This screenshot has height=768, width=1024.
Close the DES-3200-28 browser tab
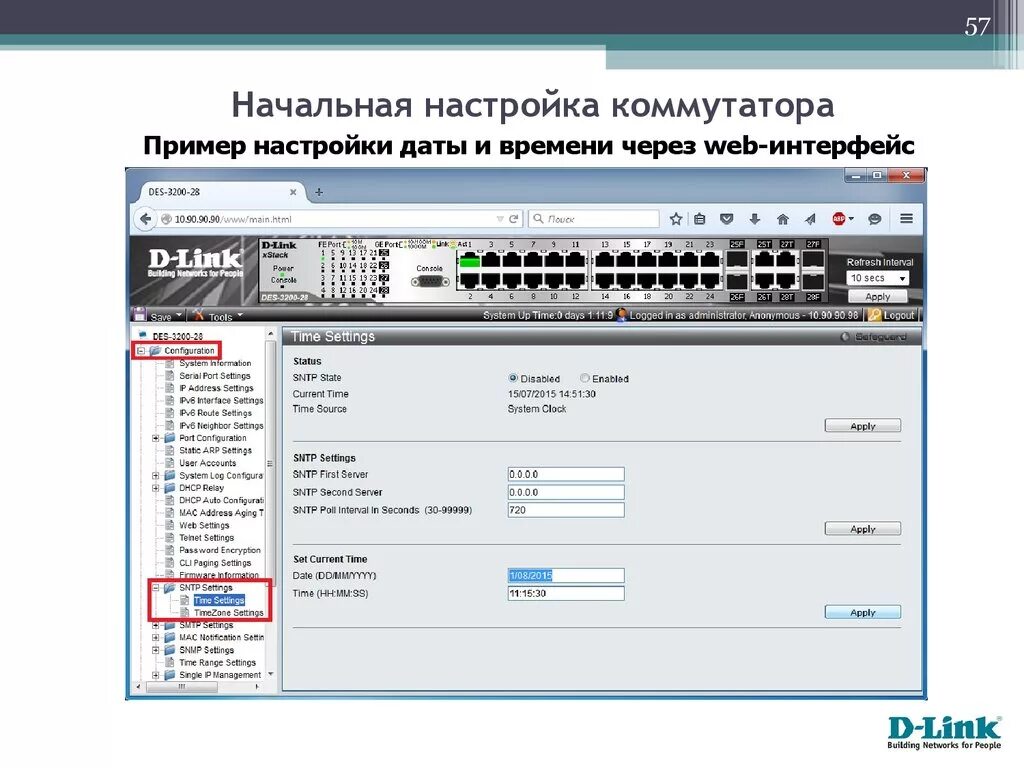click(293, 192)
